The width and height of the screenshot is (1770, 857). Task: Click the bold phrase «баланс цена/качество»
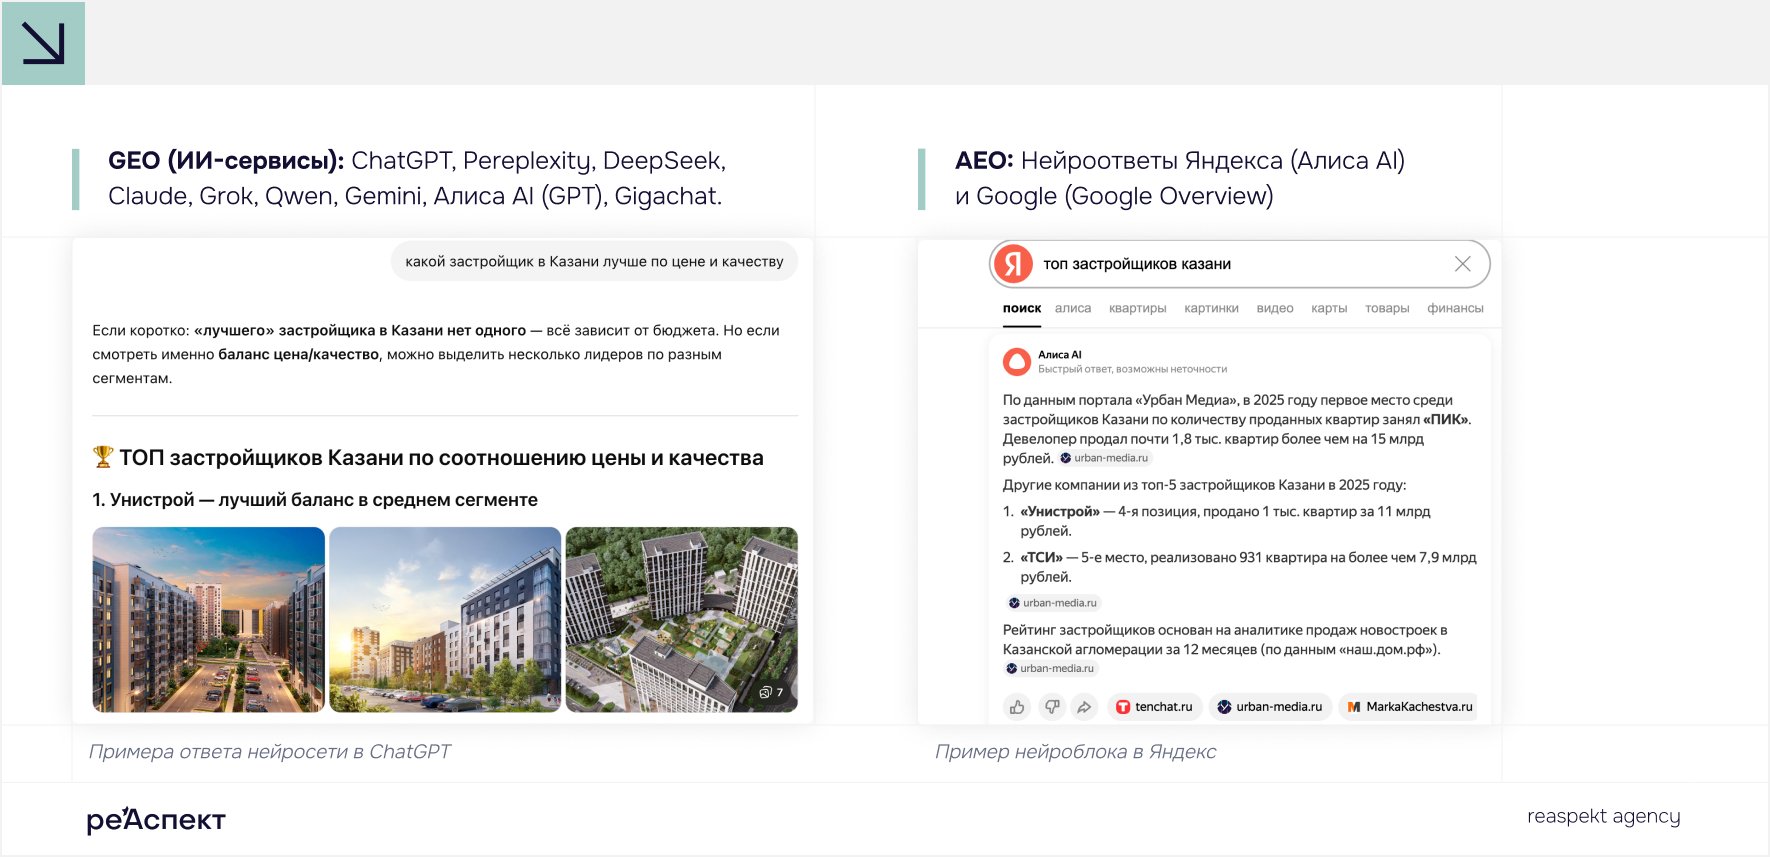pyautogui.click(x=299, y=354)
